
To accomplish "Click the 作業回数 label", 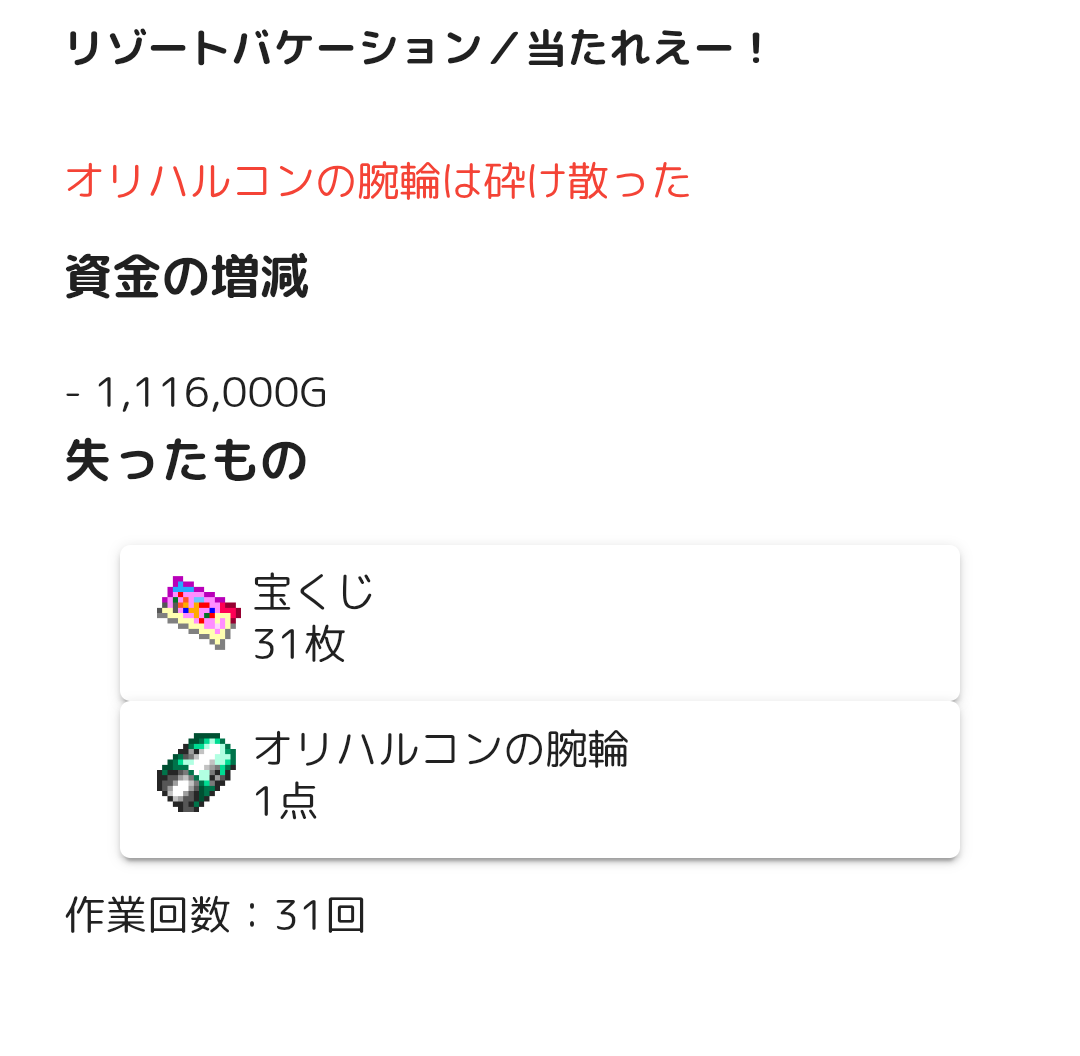I will (148, 916).
